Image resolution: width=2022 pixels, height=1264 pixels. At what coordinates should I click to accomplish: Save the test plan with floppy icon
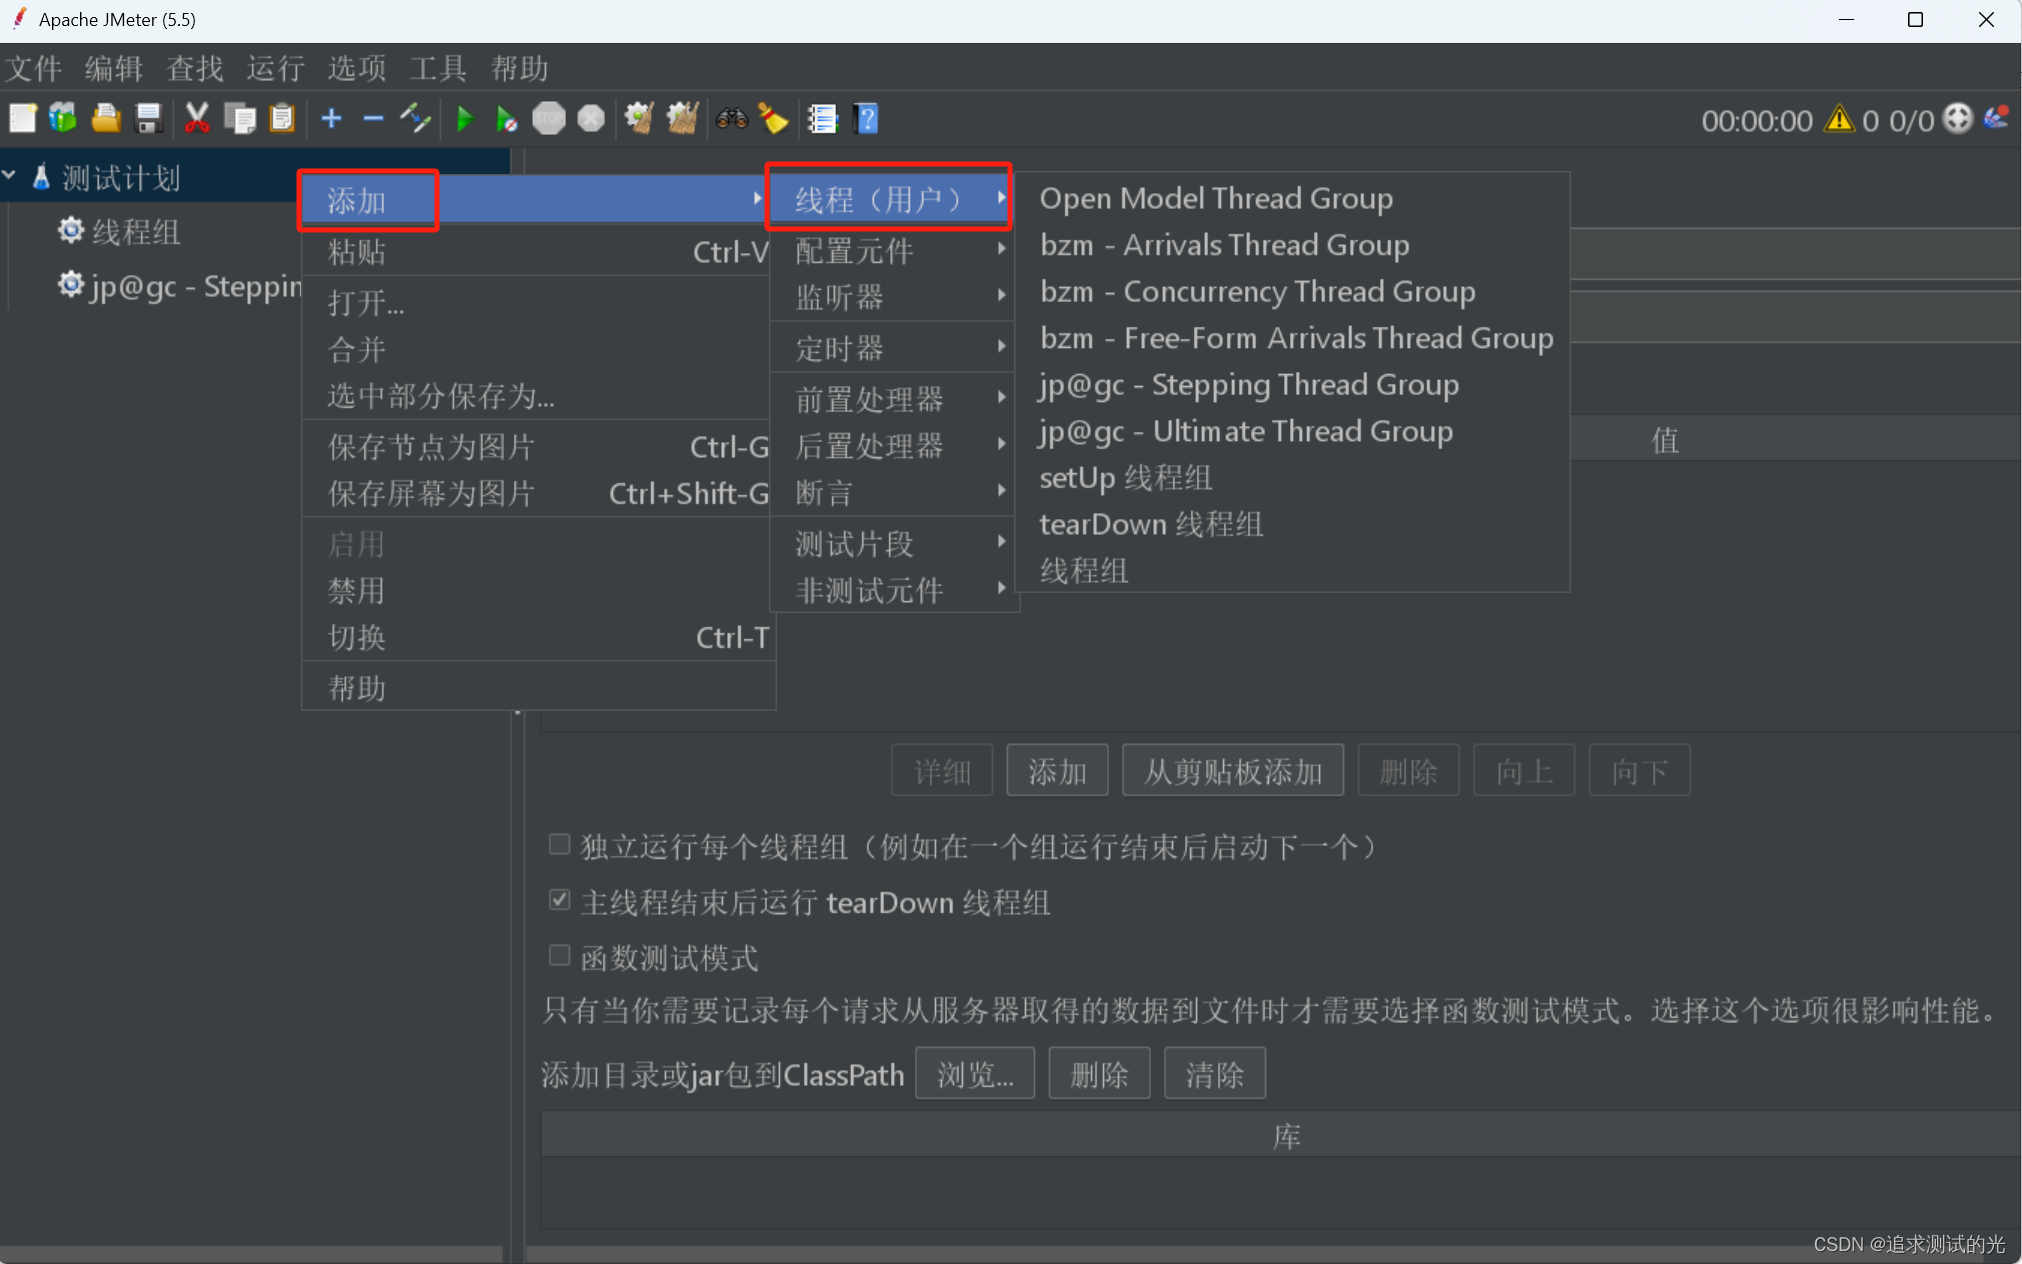click(x=148, y=119)
